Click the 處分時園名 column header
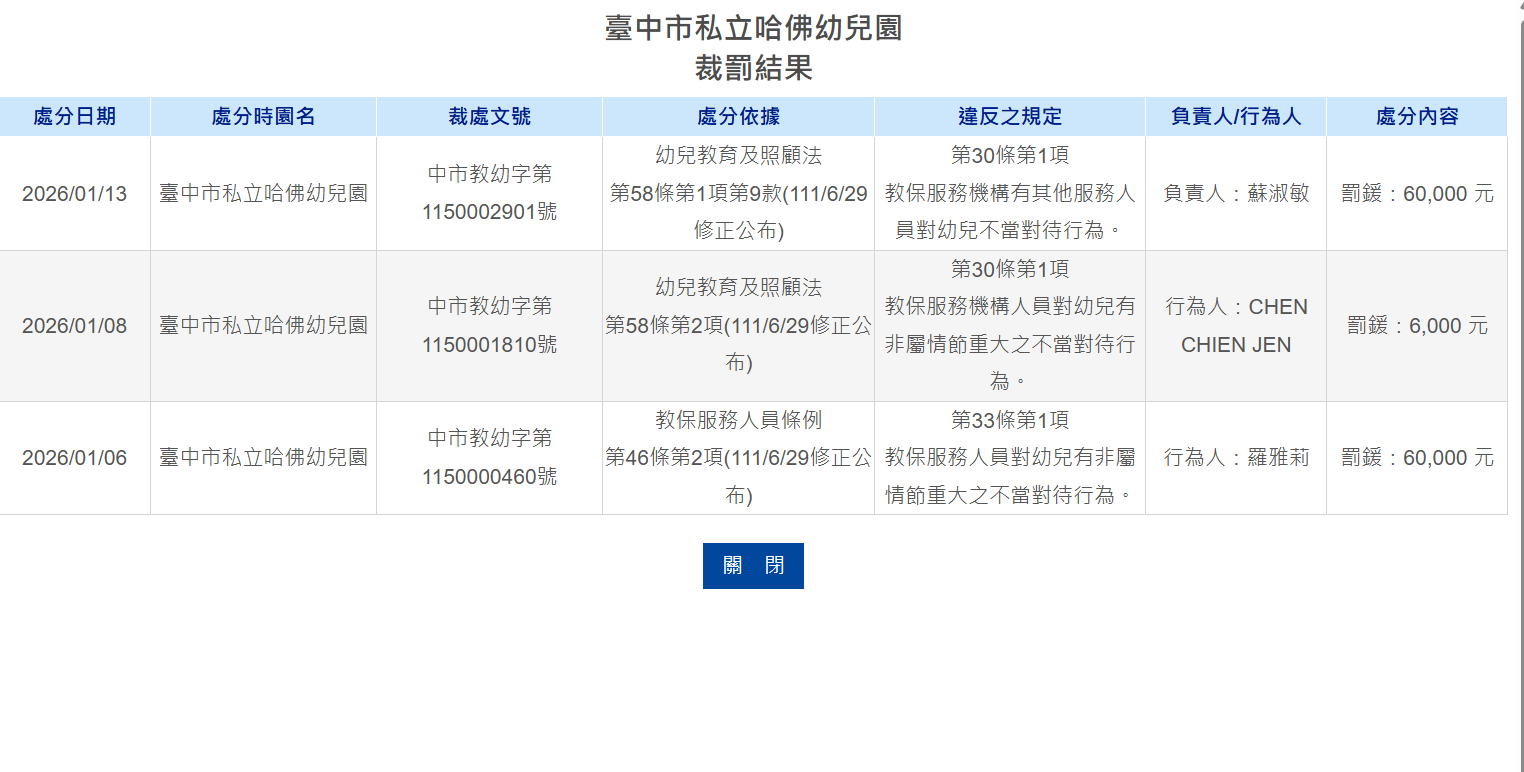Image resolution: width=1524 pixels, height=772 pixels. coord(263,117)
